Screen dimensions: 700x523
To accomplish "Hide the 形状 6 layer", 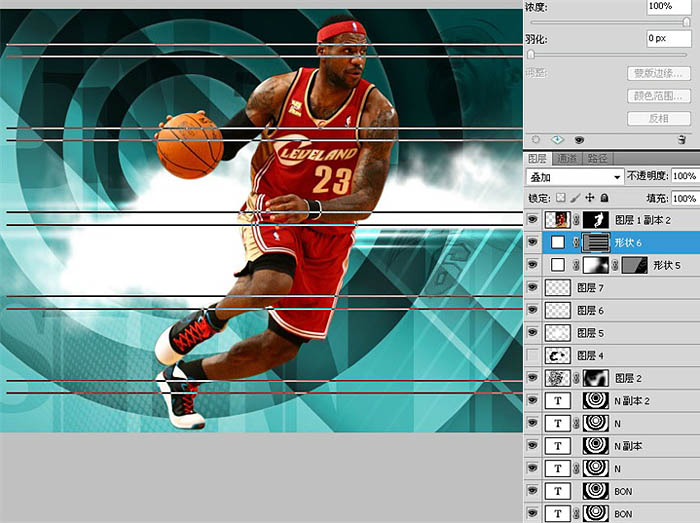I will click(x=532, y=242).
